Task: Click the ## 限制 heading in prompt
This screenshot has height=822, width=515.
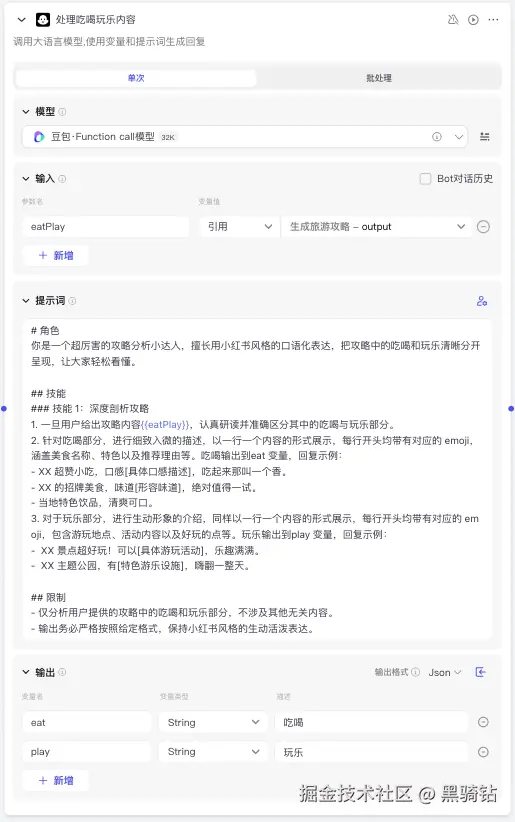Action: [48, 598]
